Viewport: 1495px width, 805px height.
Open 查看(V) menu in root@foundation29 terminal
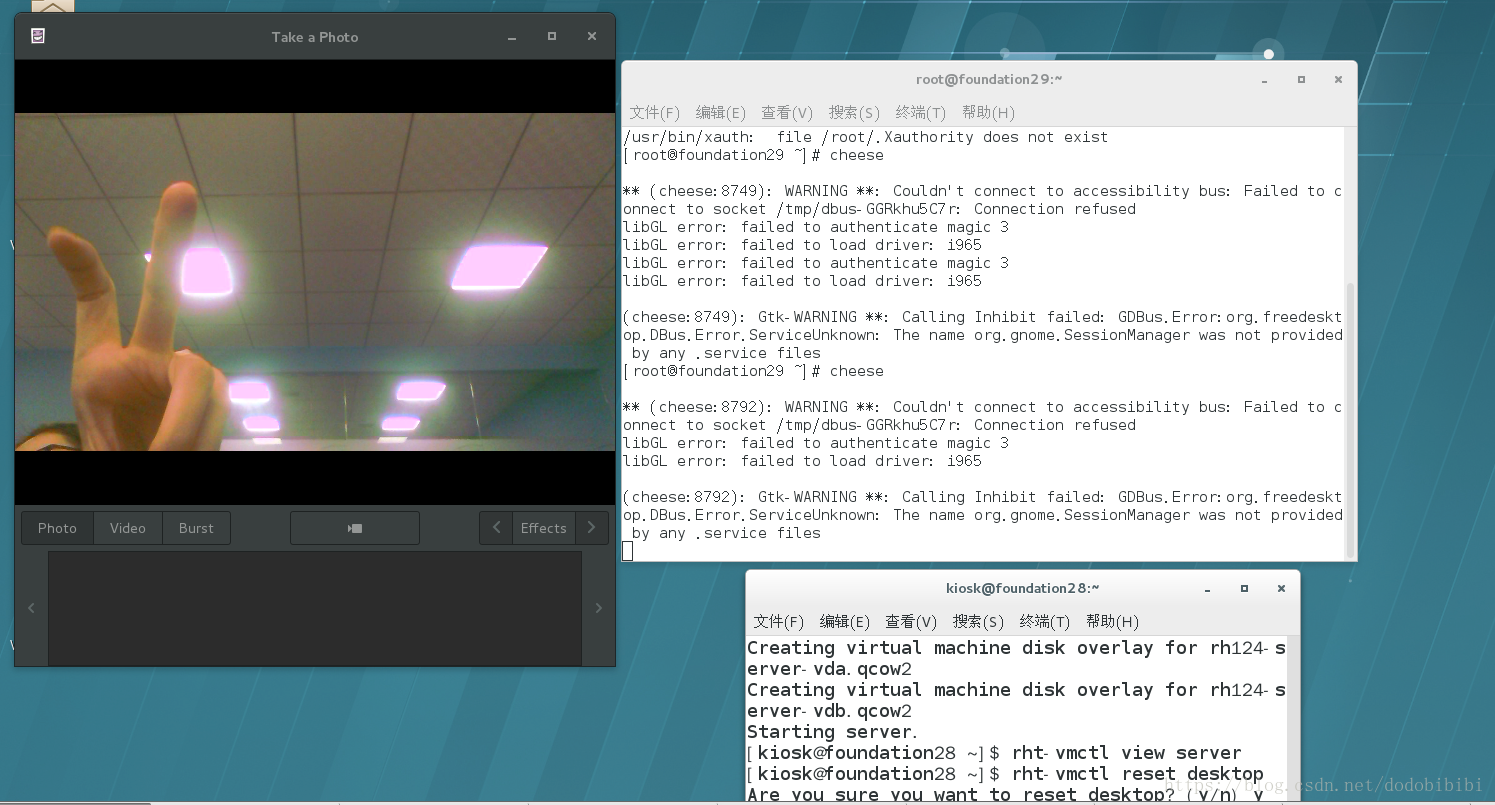pyautogui.click(x=787, y=112)
